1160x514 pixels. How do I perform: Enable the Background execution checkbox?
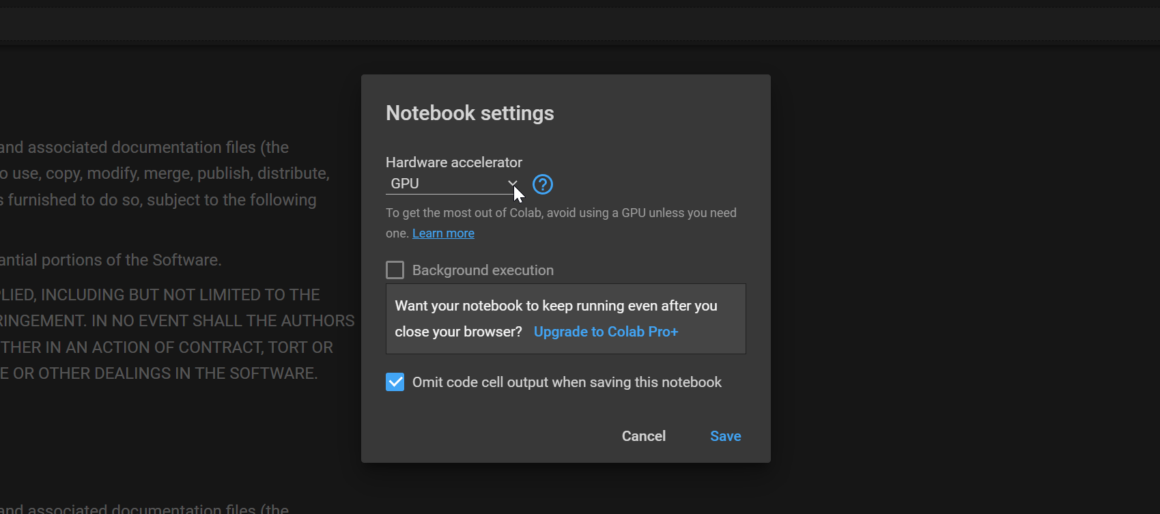tap(395, 270)
